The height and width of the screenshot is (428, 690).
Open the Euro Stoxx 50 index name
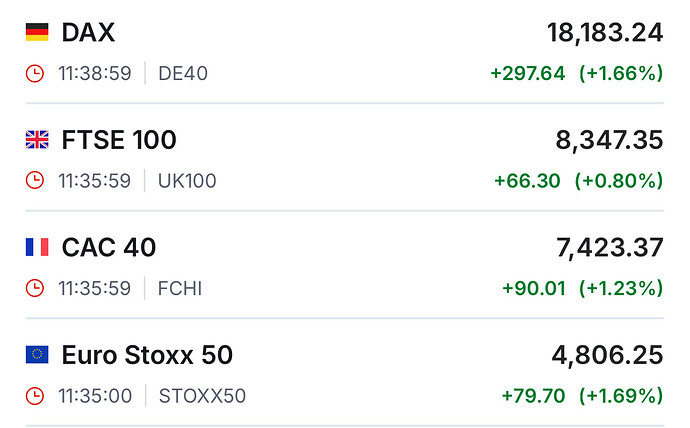coord(147,354)
